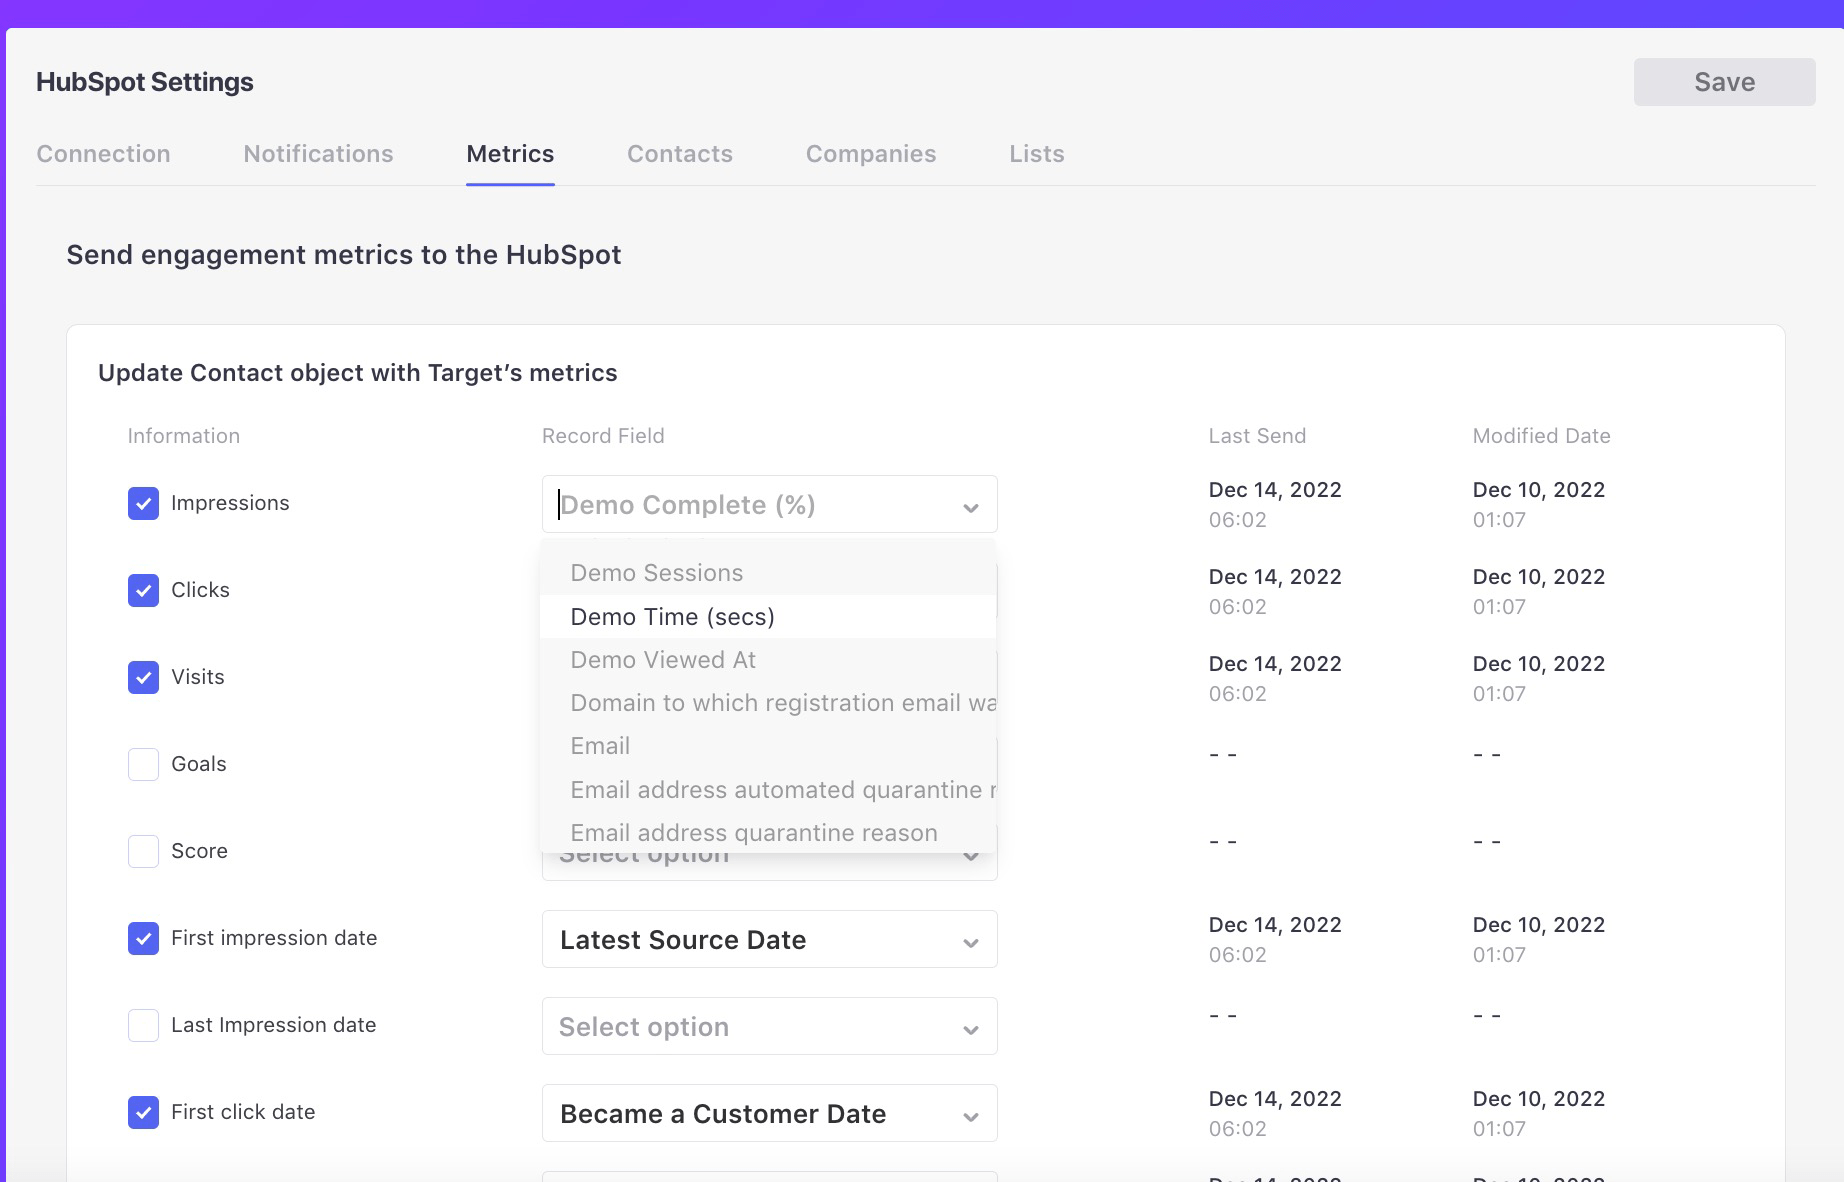The image size is (1844, 1182).
Task: Select 'Email' from the dropdown list
Action: [600, 745]
